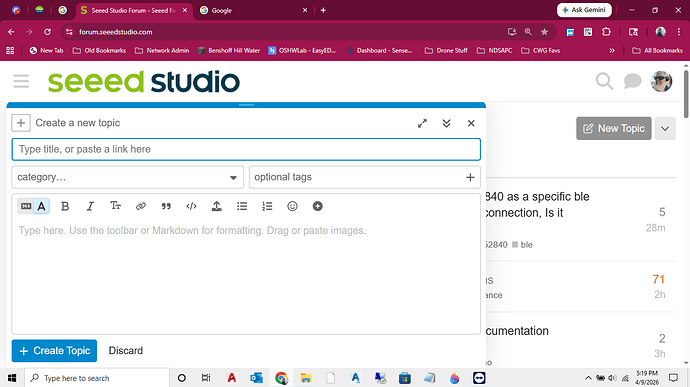Open the Windows notification center
The height and width of the screenshot is (387, 690).
point(673,378)
